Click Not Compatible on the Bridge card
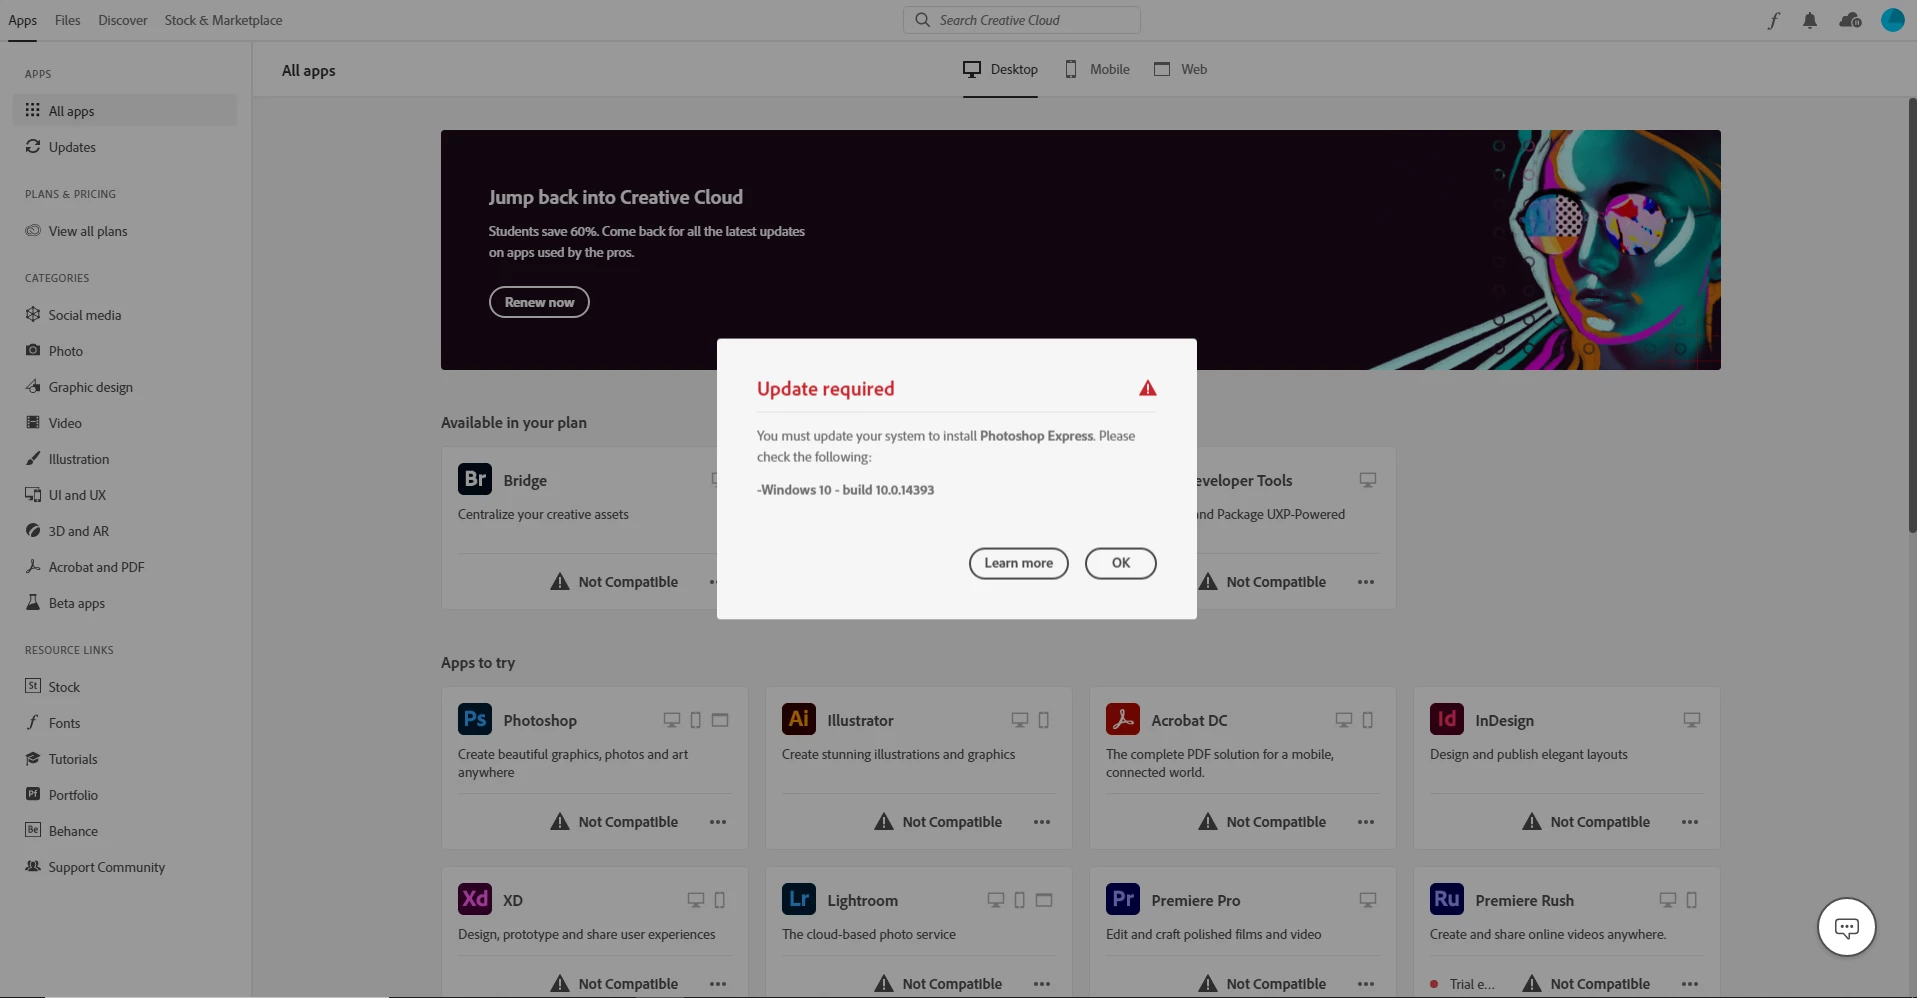Viewport: 1919px width, 998px height. click(614, 582)
